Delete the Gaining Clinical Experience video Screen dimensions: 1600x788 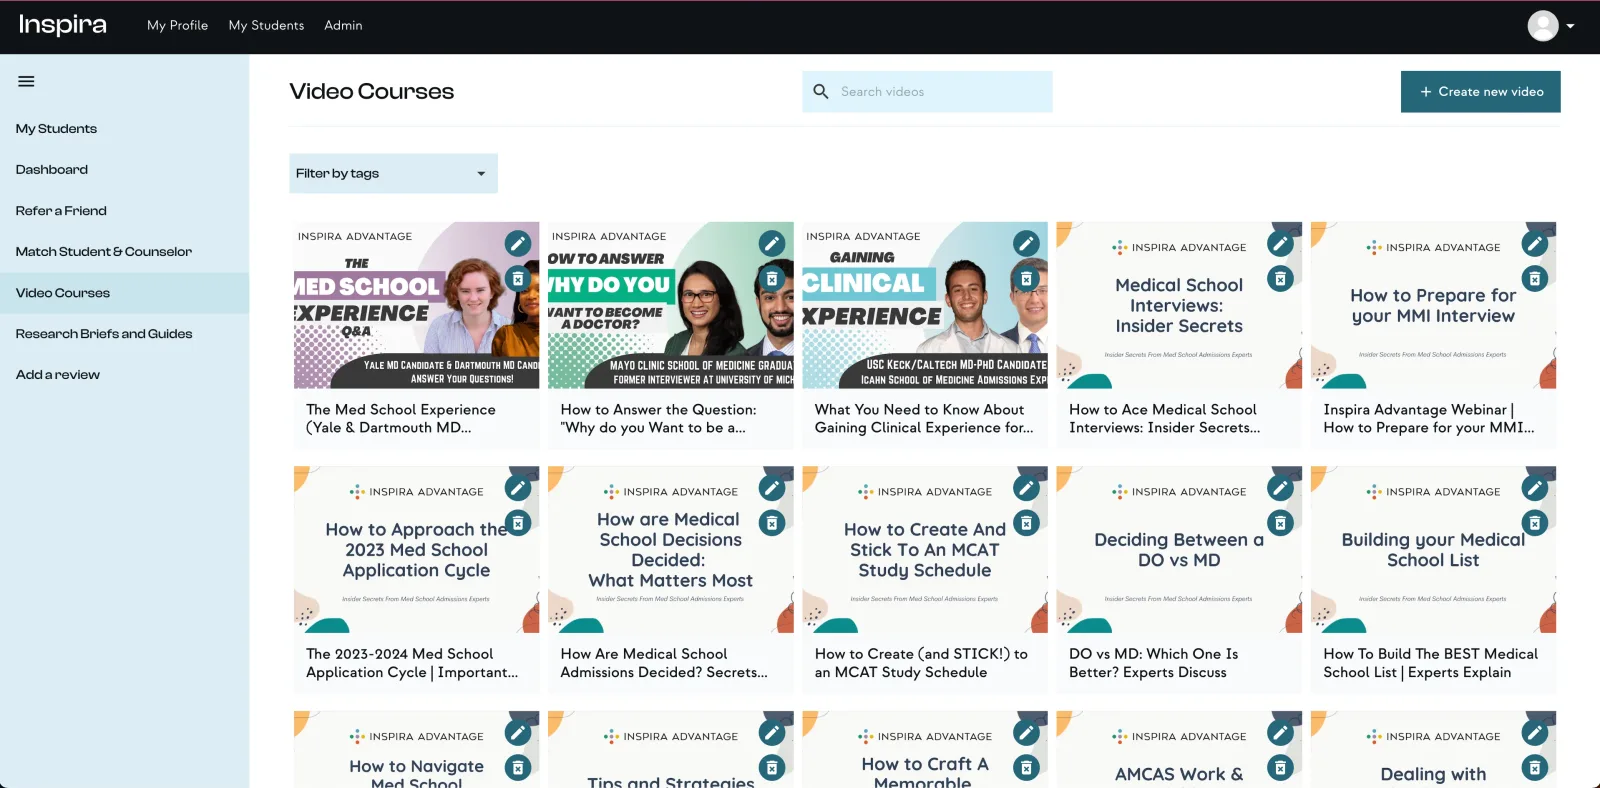(x=1026, y=279)
